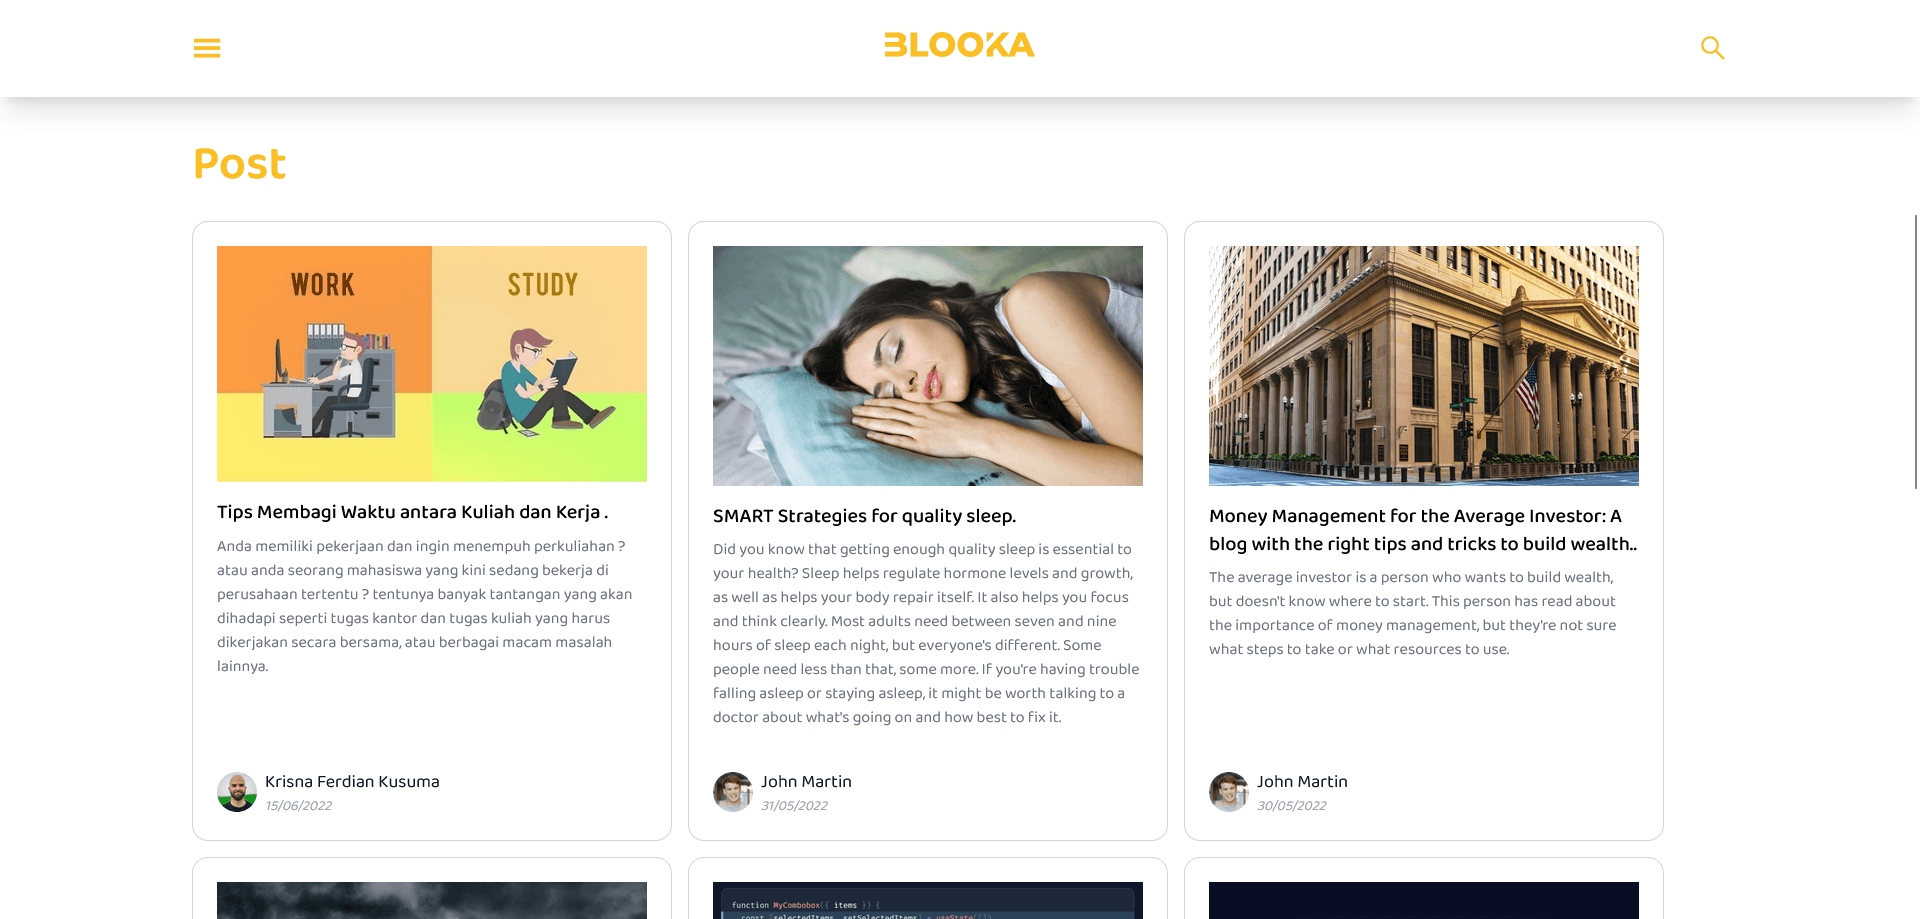Click Krisna Ferdian Kusuma's avatar
This screenshot has height=919, width=1920.
[x=237, y=792]
